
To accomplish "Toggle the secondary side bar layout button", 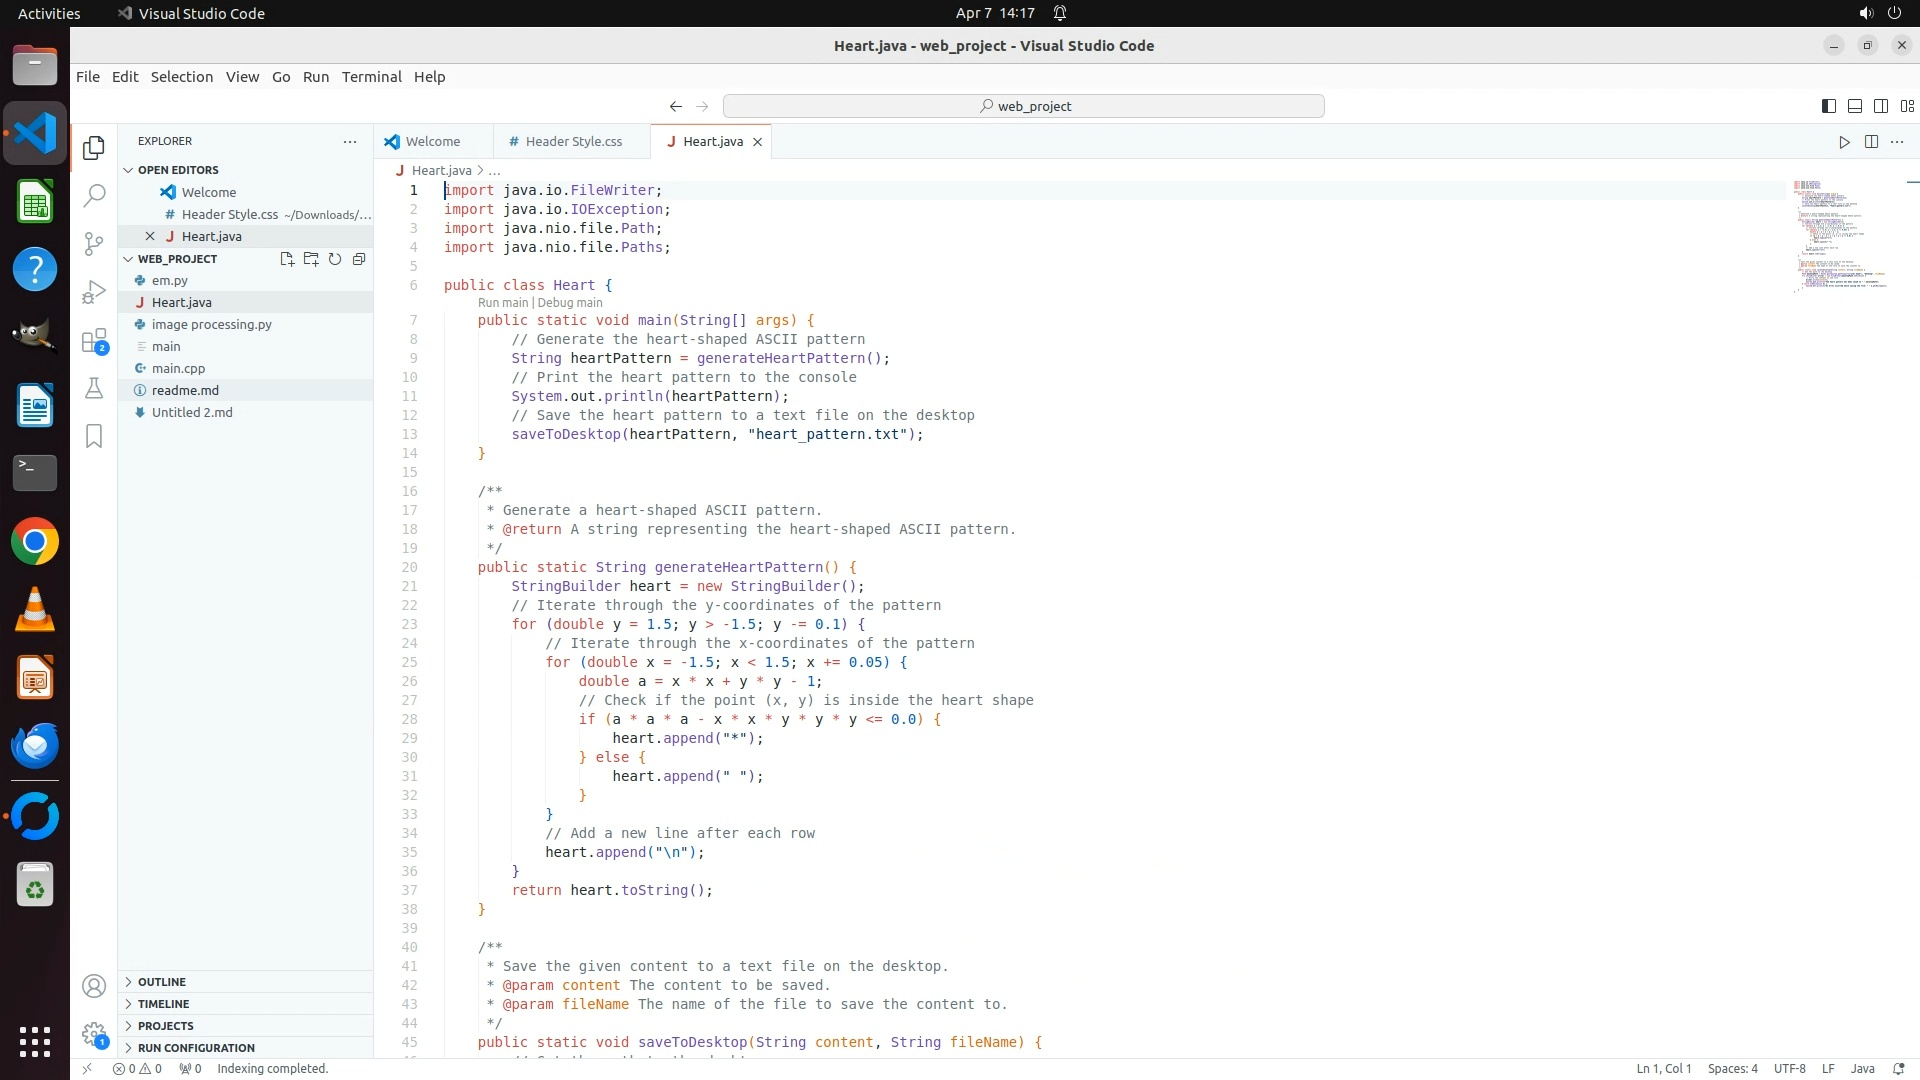I will tap(1880, 106).
